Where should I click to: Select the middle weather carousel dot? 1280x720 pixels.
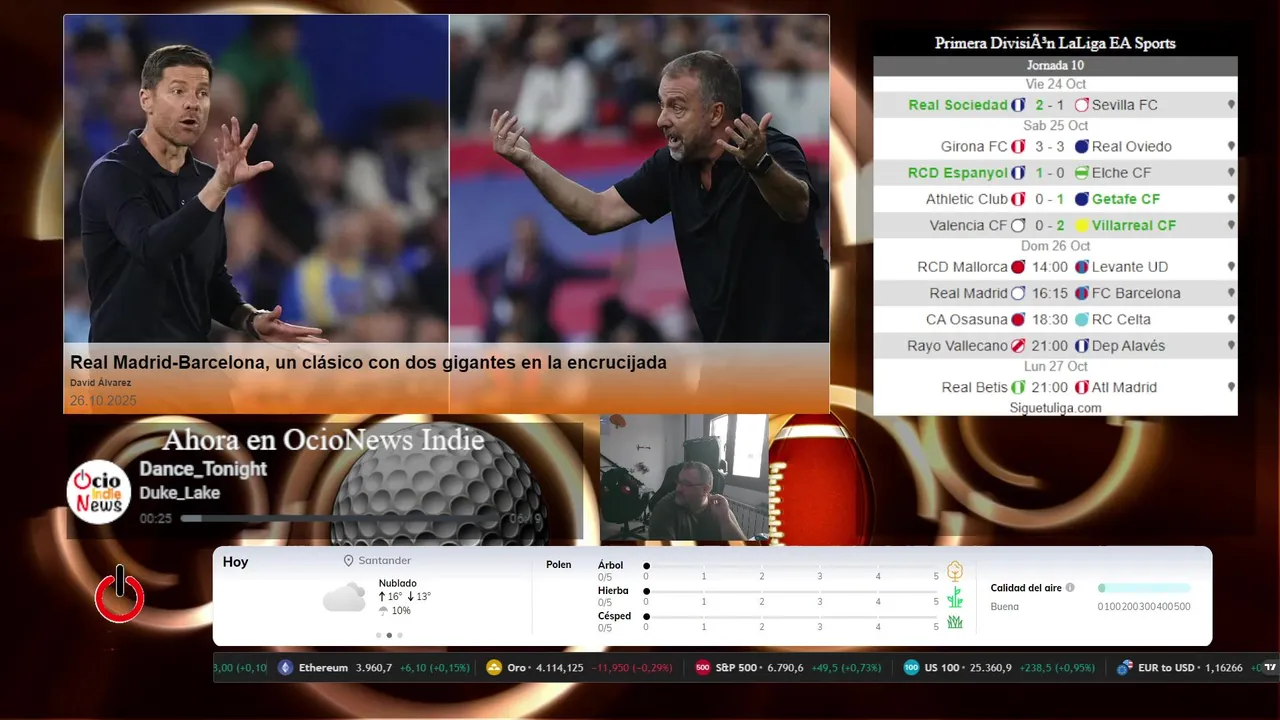click(389, 635)
